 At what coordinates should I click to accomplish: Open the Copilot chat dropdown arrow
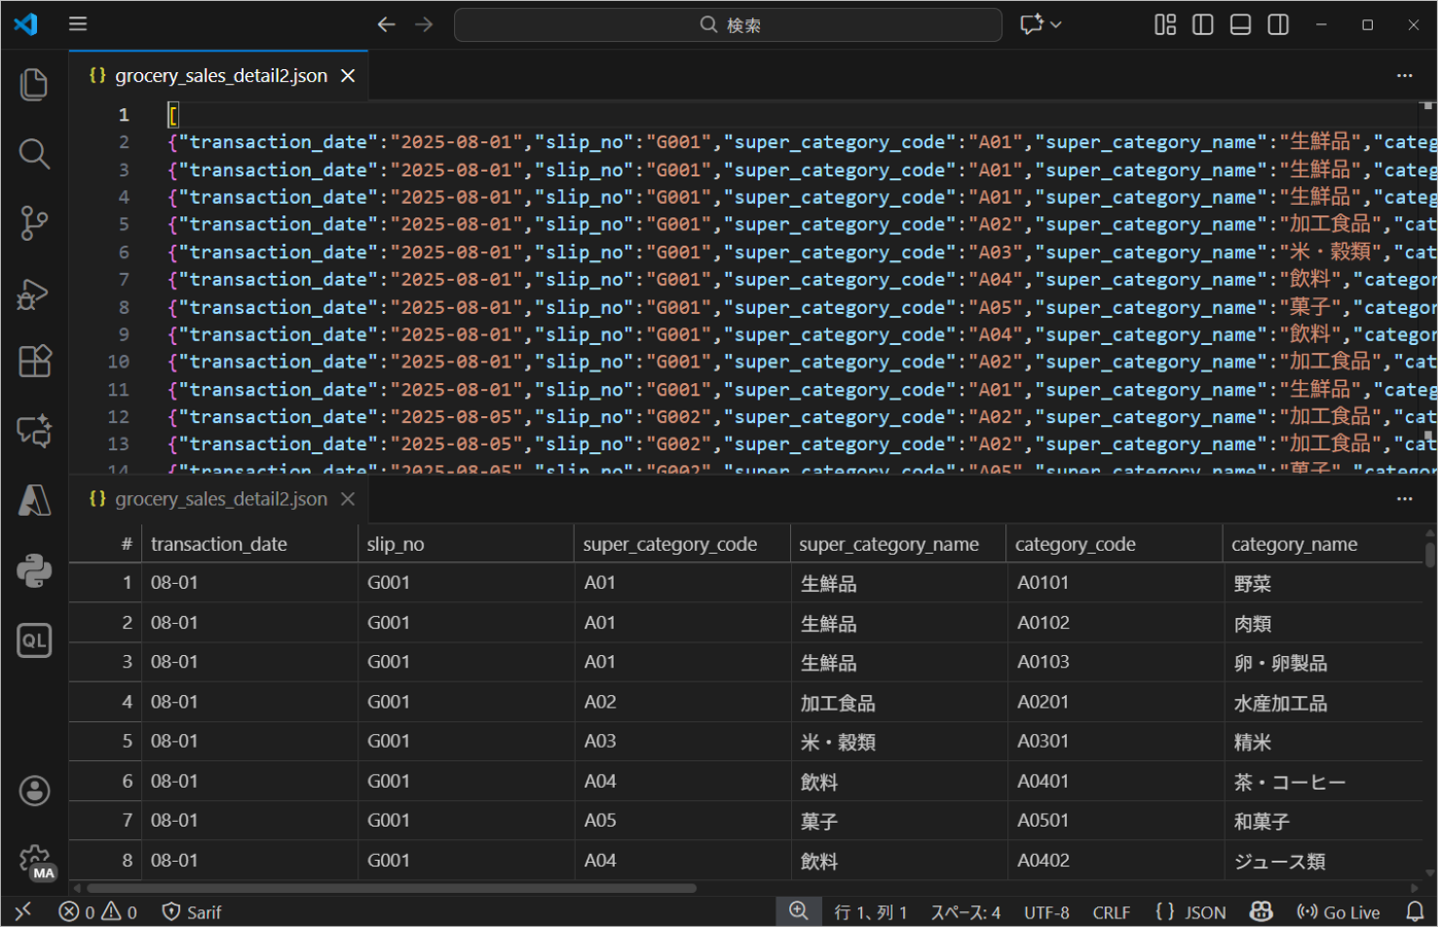click(x=1056, y=25)
